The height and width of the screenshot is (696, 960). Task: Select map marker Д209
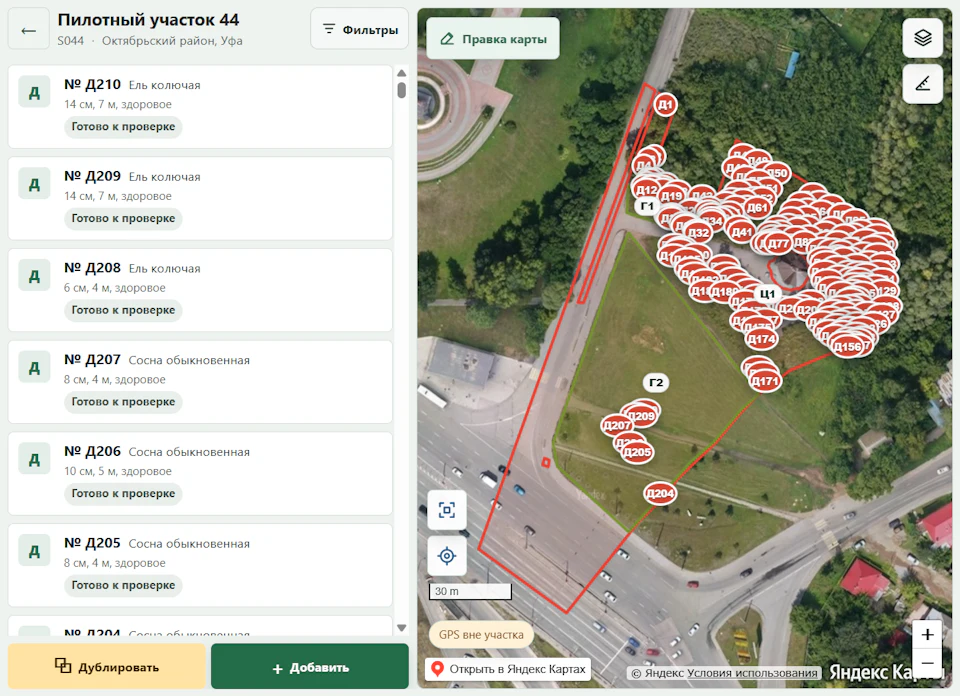642,416
